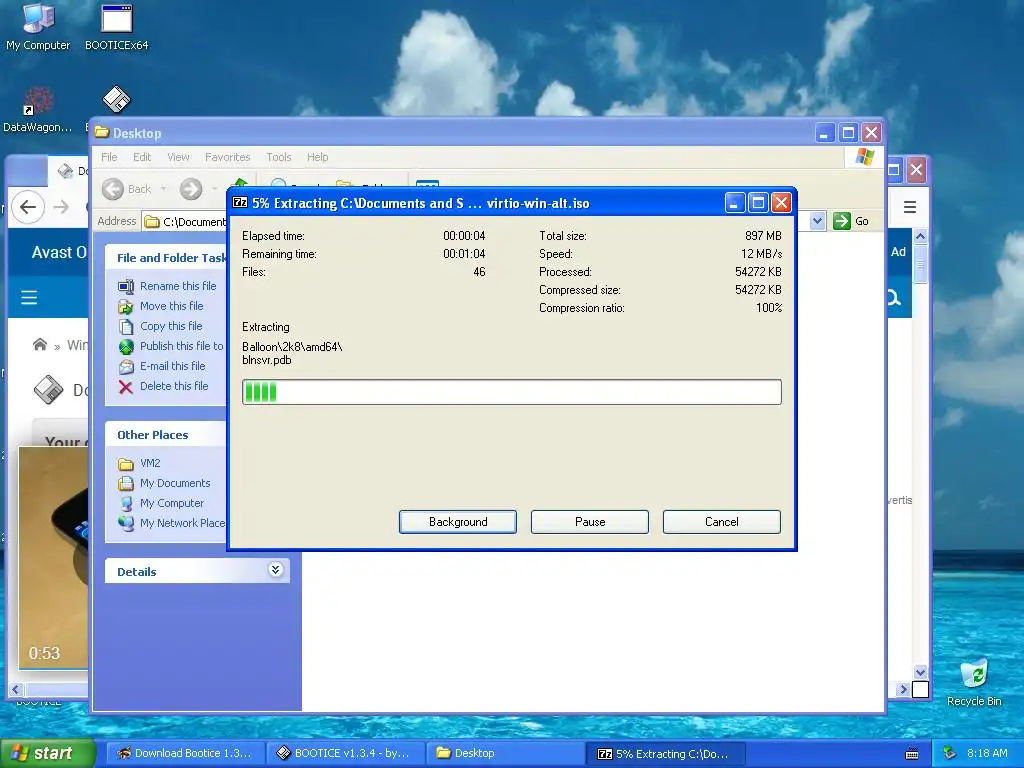1024x768 pixels.
Task: Click the browser horizontal scrollbar left arrow
Action: pos(16,689)
